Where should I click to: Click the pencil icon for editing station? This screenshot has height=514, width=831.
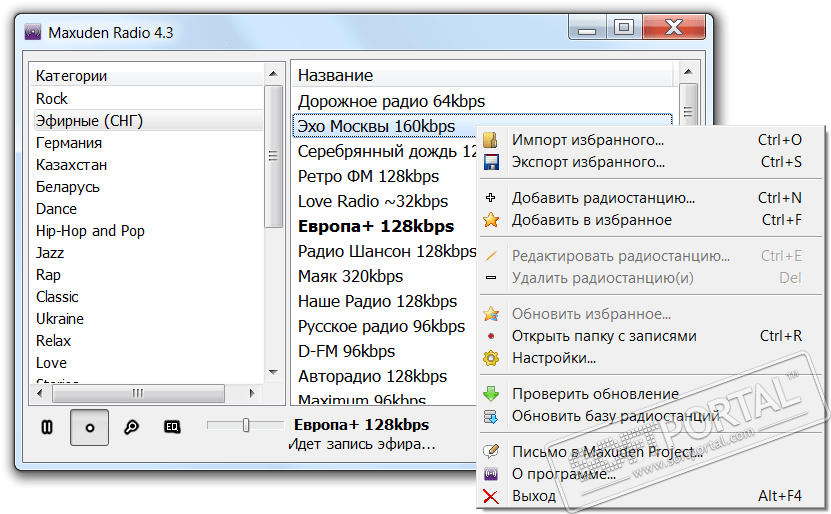[491, 256]
